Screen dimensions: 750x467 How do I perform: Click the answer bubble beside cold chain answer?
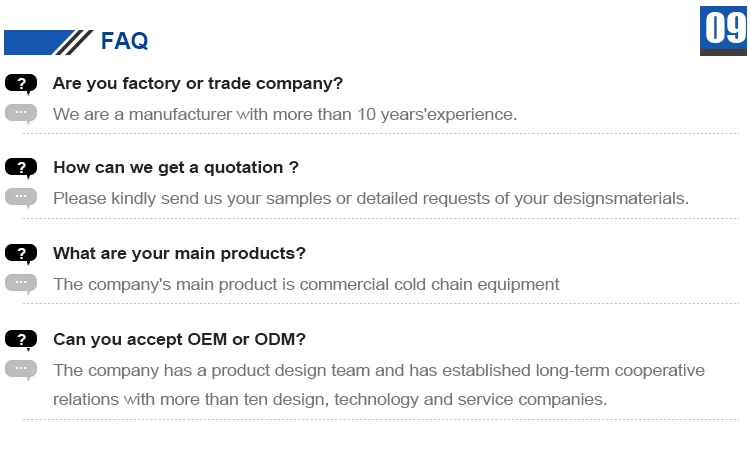tap(21, 283)
